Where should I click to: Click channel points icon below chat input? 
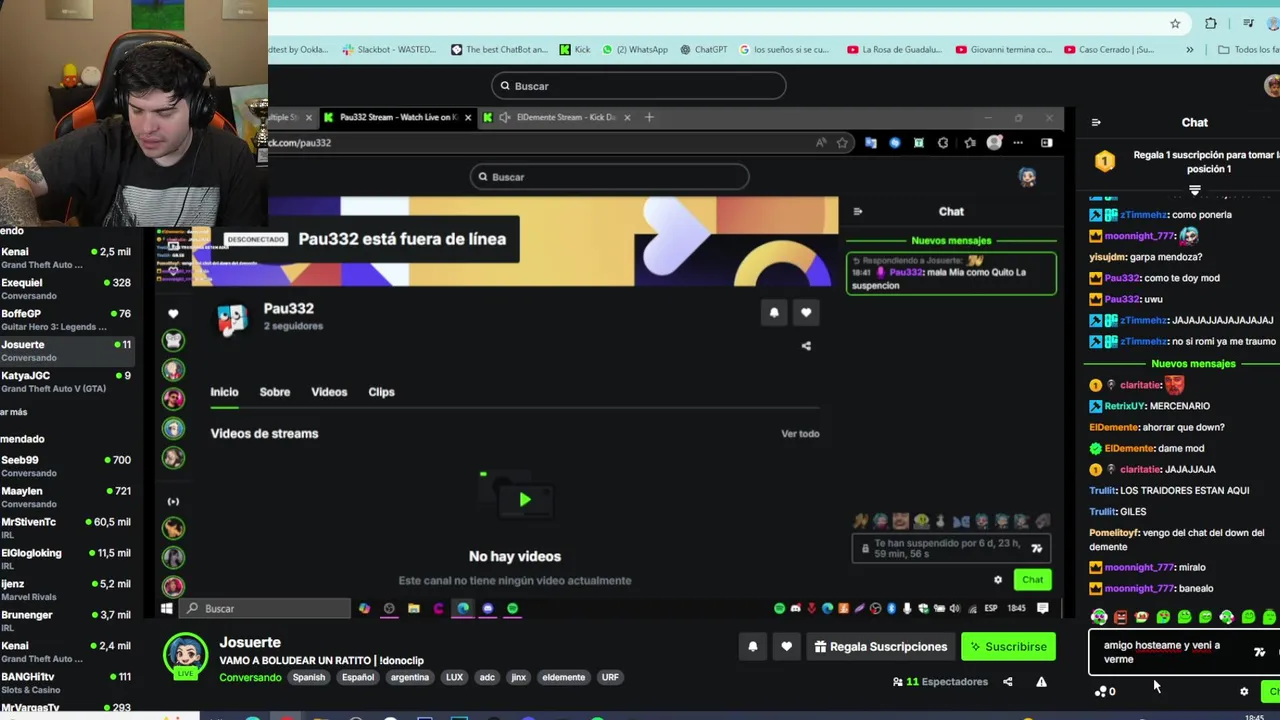coord(1101,691)
